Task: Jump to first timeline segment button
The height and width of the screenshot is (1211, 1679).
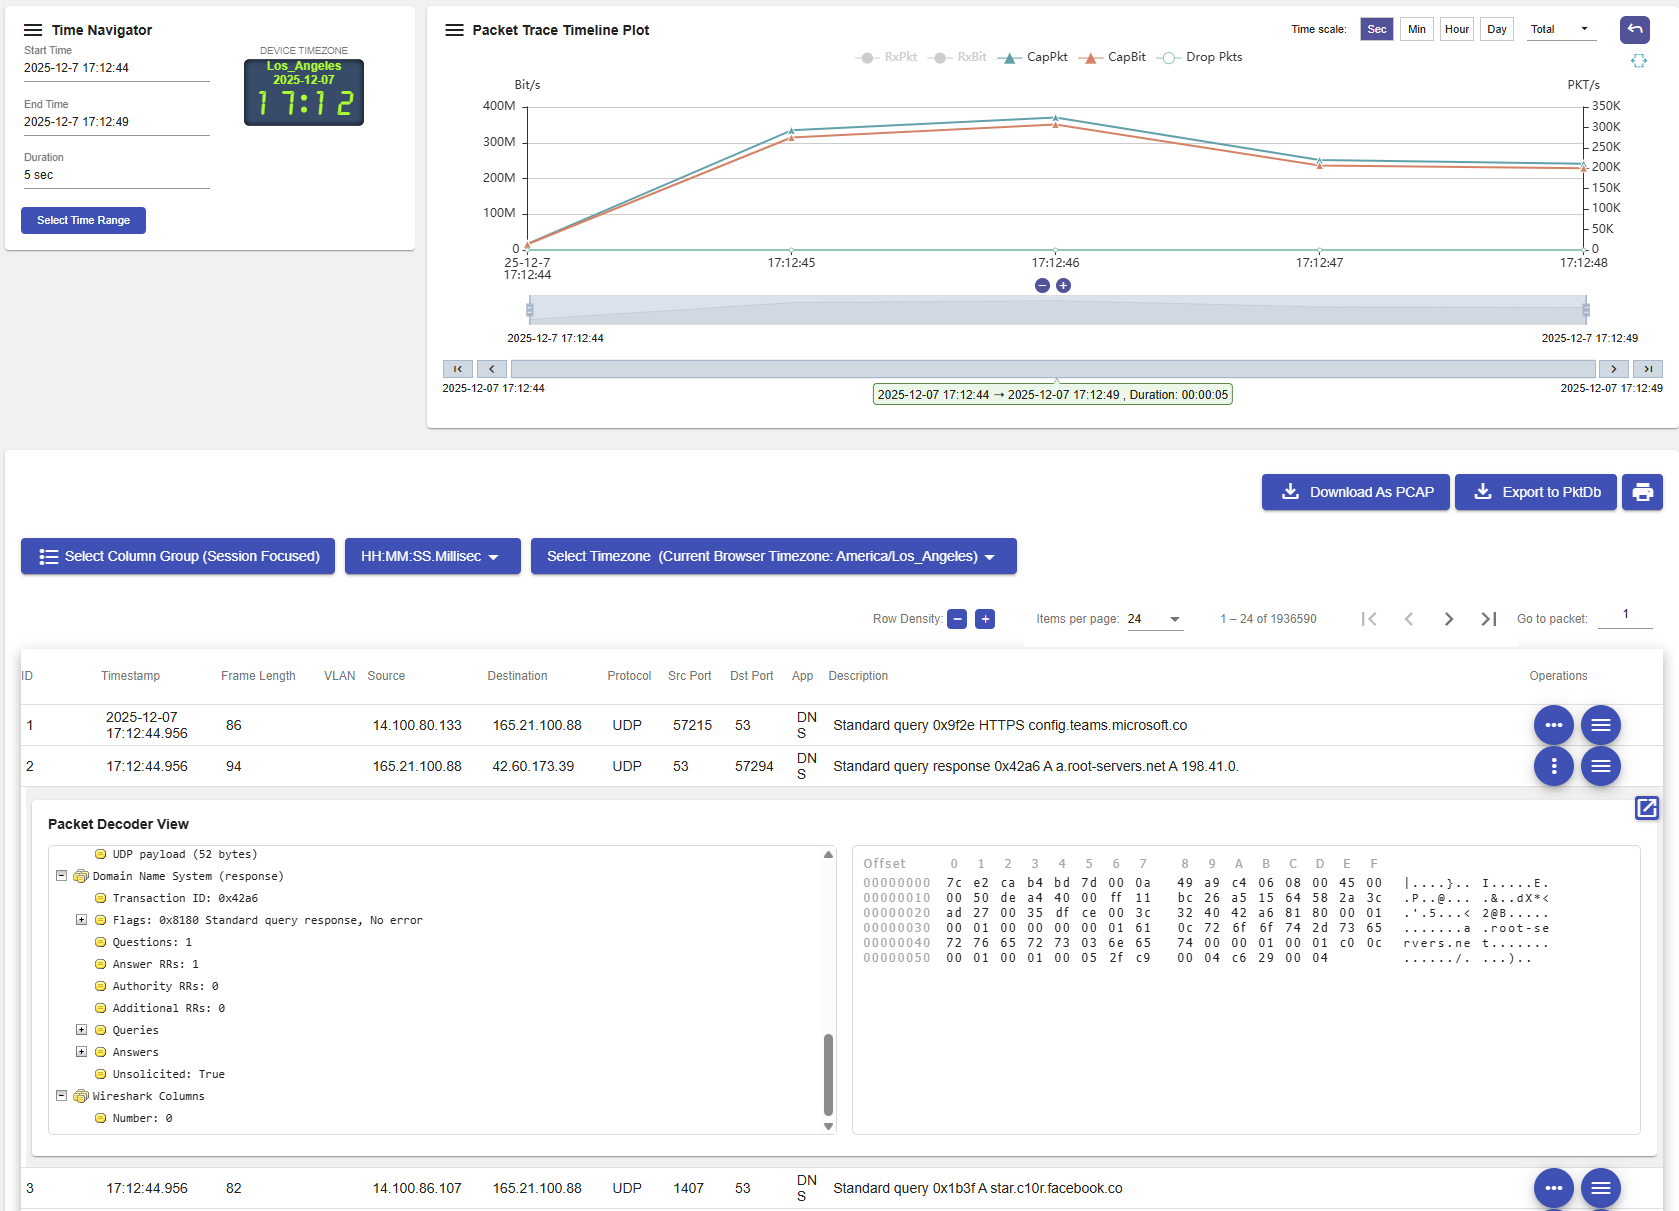Action: coord(458,369)
